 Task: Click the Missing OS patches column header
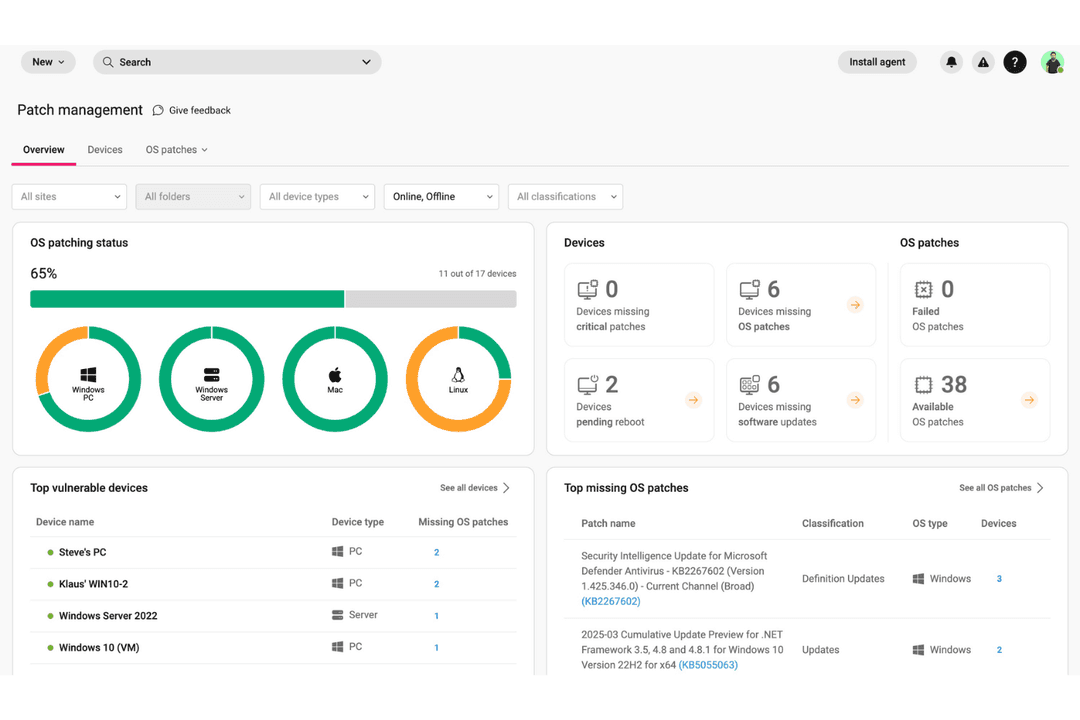tap(464, 522)
